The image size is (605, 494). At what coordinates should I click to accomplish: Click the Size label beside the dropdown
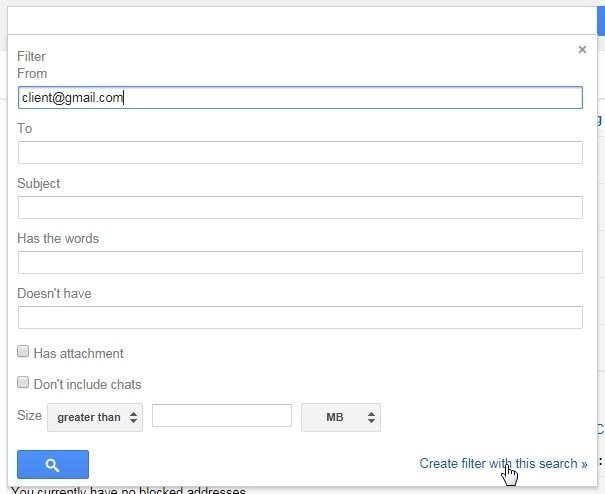point(29,416)
